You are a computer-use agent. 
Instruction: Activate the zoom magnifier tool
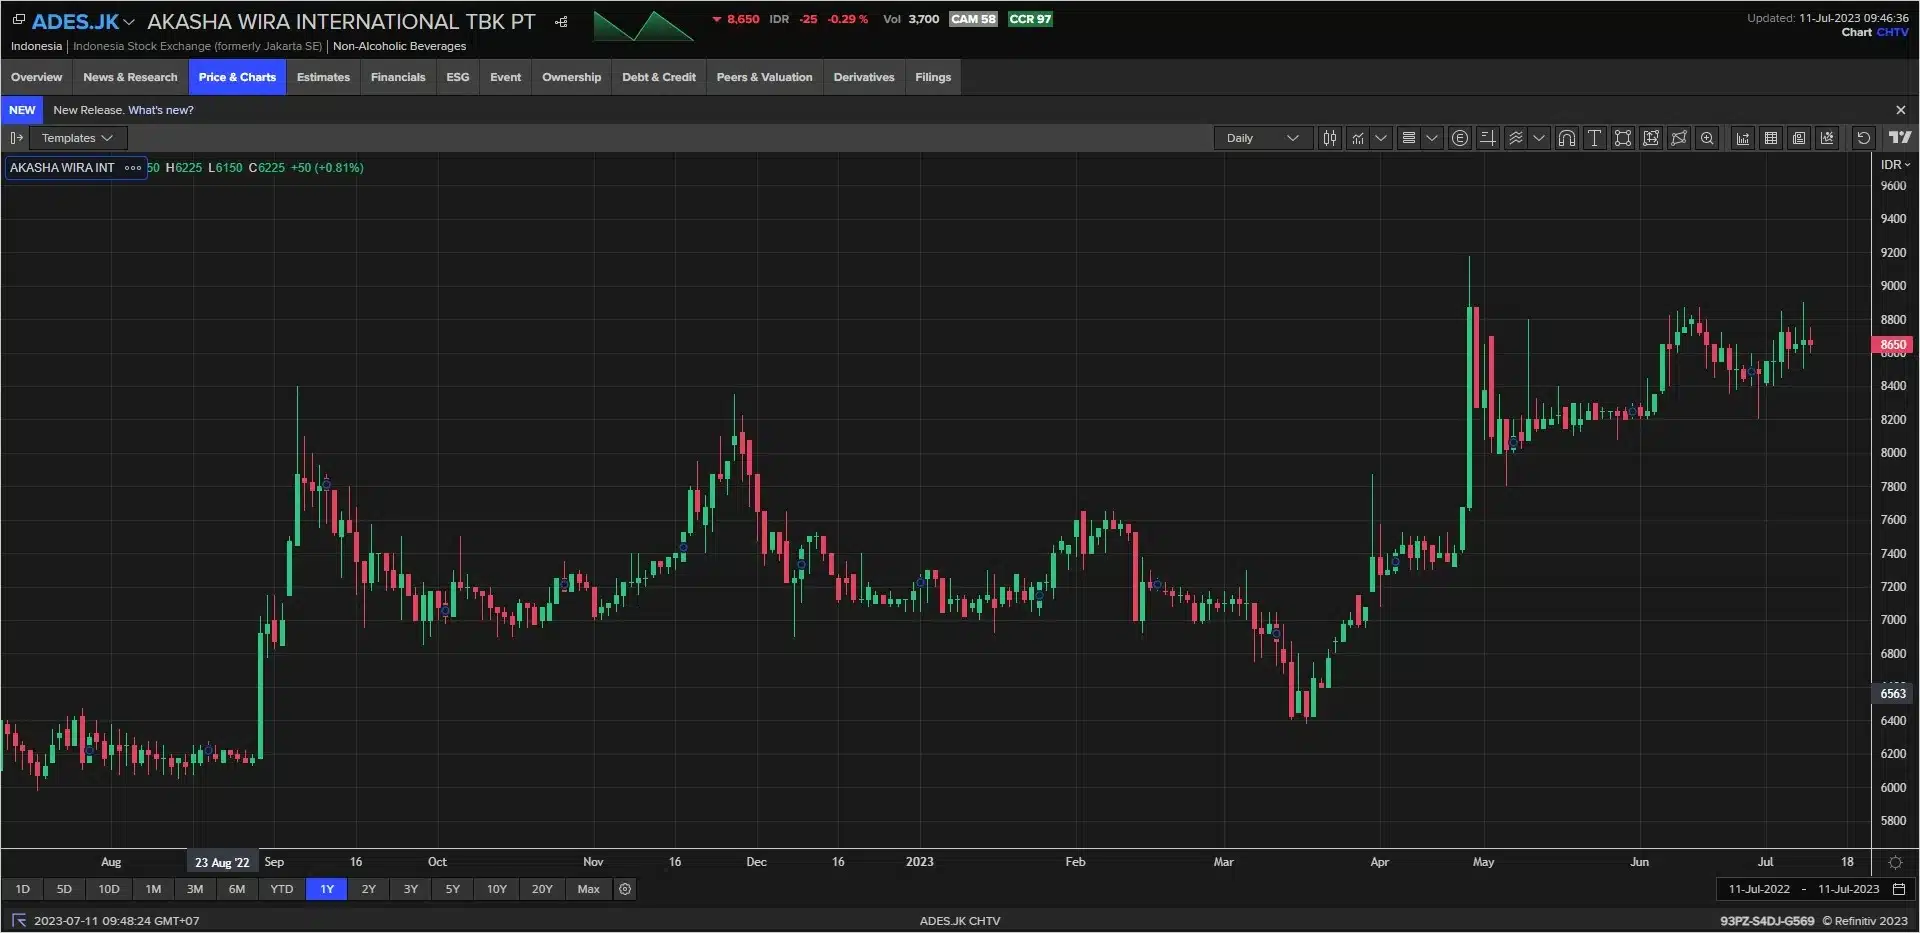coord(1707,138)
